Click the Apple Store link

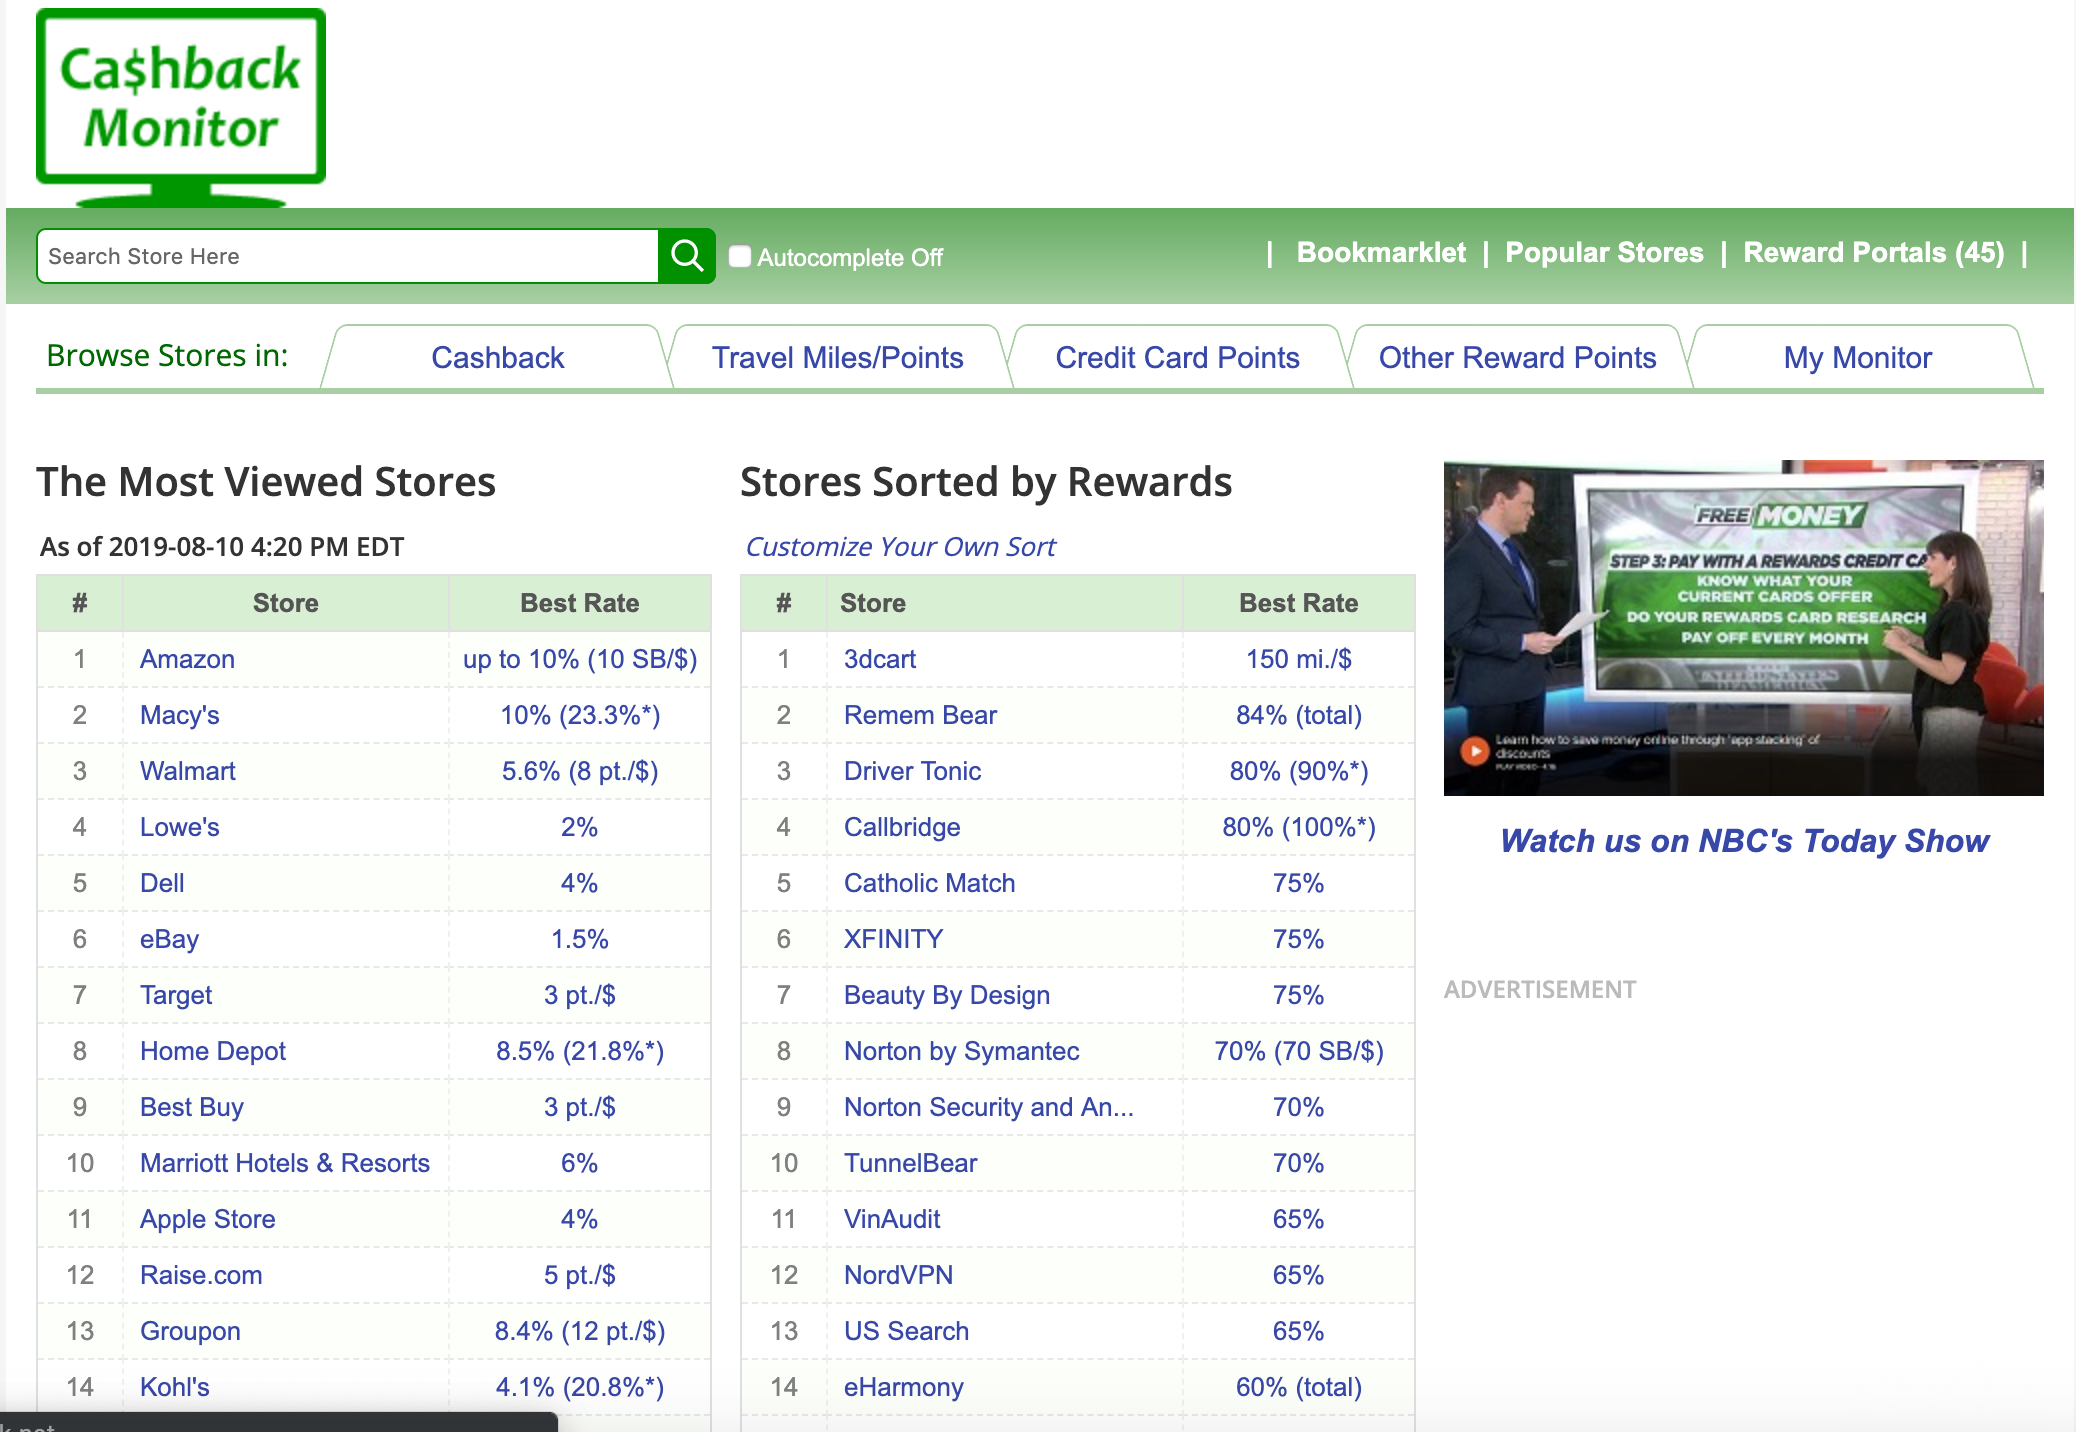coord(208,1219)
